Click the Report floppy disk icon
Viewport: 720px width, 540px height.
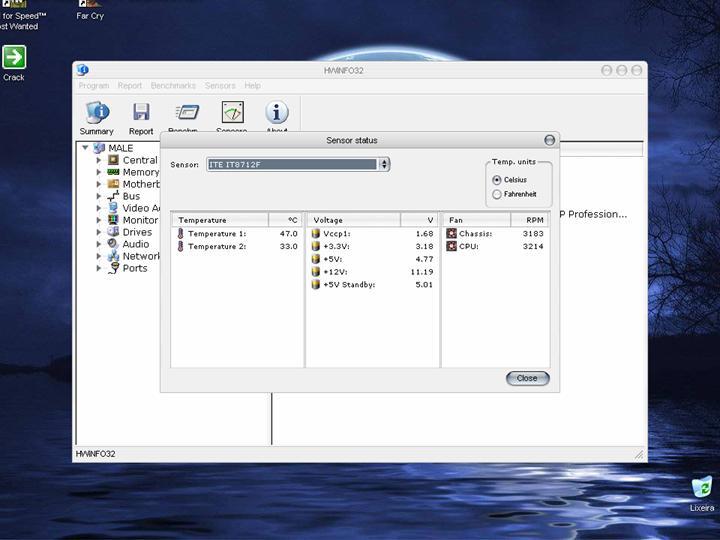point(141,112)
